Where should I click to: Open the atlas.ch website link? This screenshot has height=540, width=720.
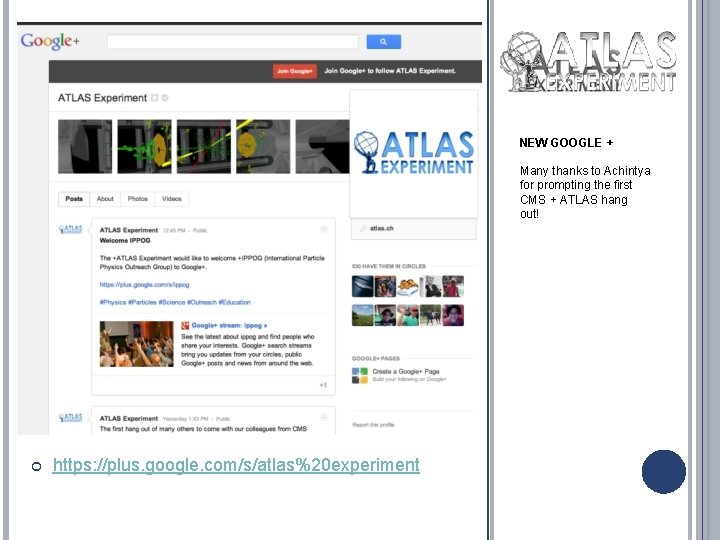click(x=382, y=228)
